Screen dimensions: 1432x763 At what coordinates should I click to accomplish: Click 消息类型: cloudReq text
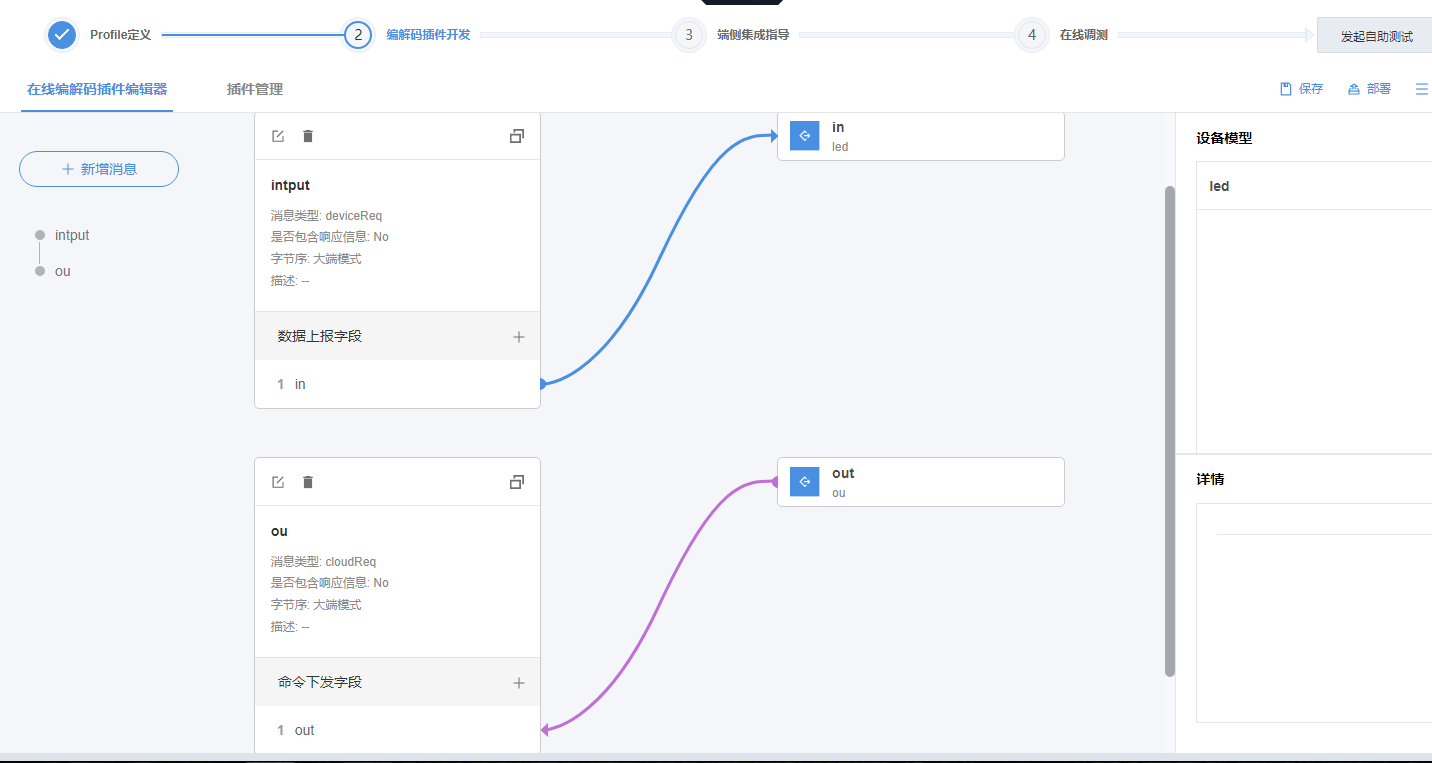[323, 561]
